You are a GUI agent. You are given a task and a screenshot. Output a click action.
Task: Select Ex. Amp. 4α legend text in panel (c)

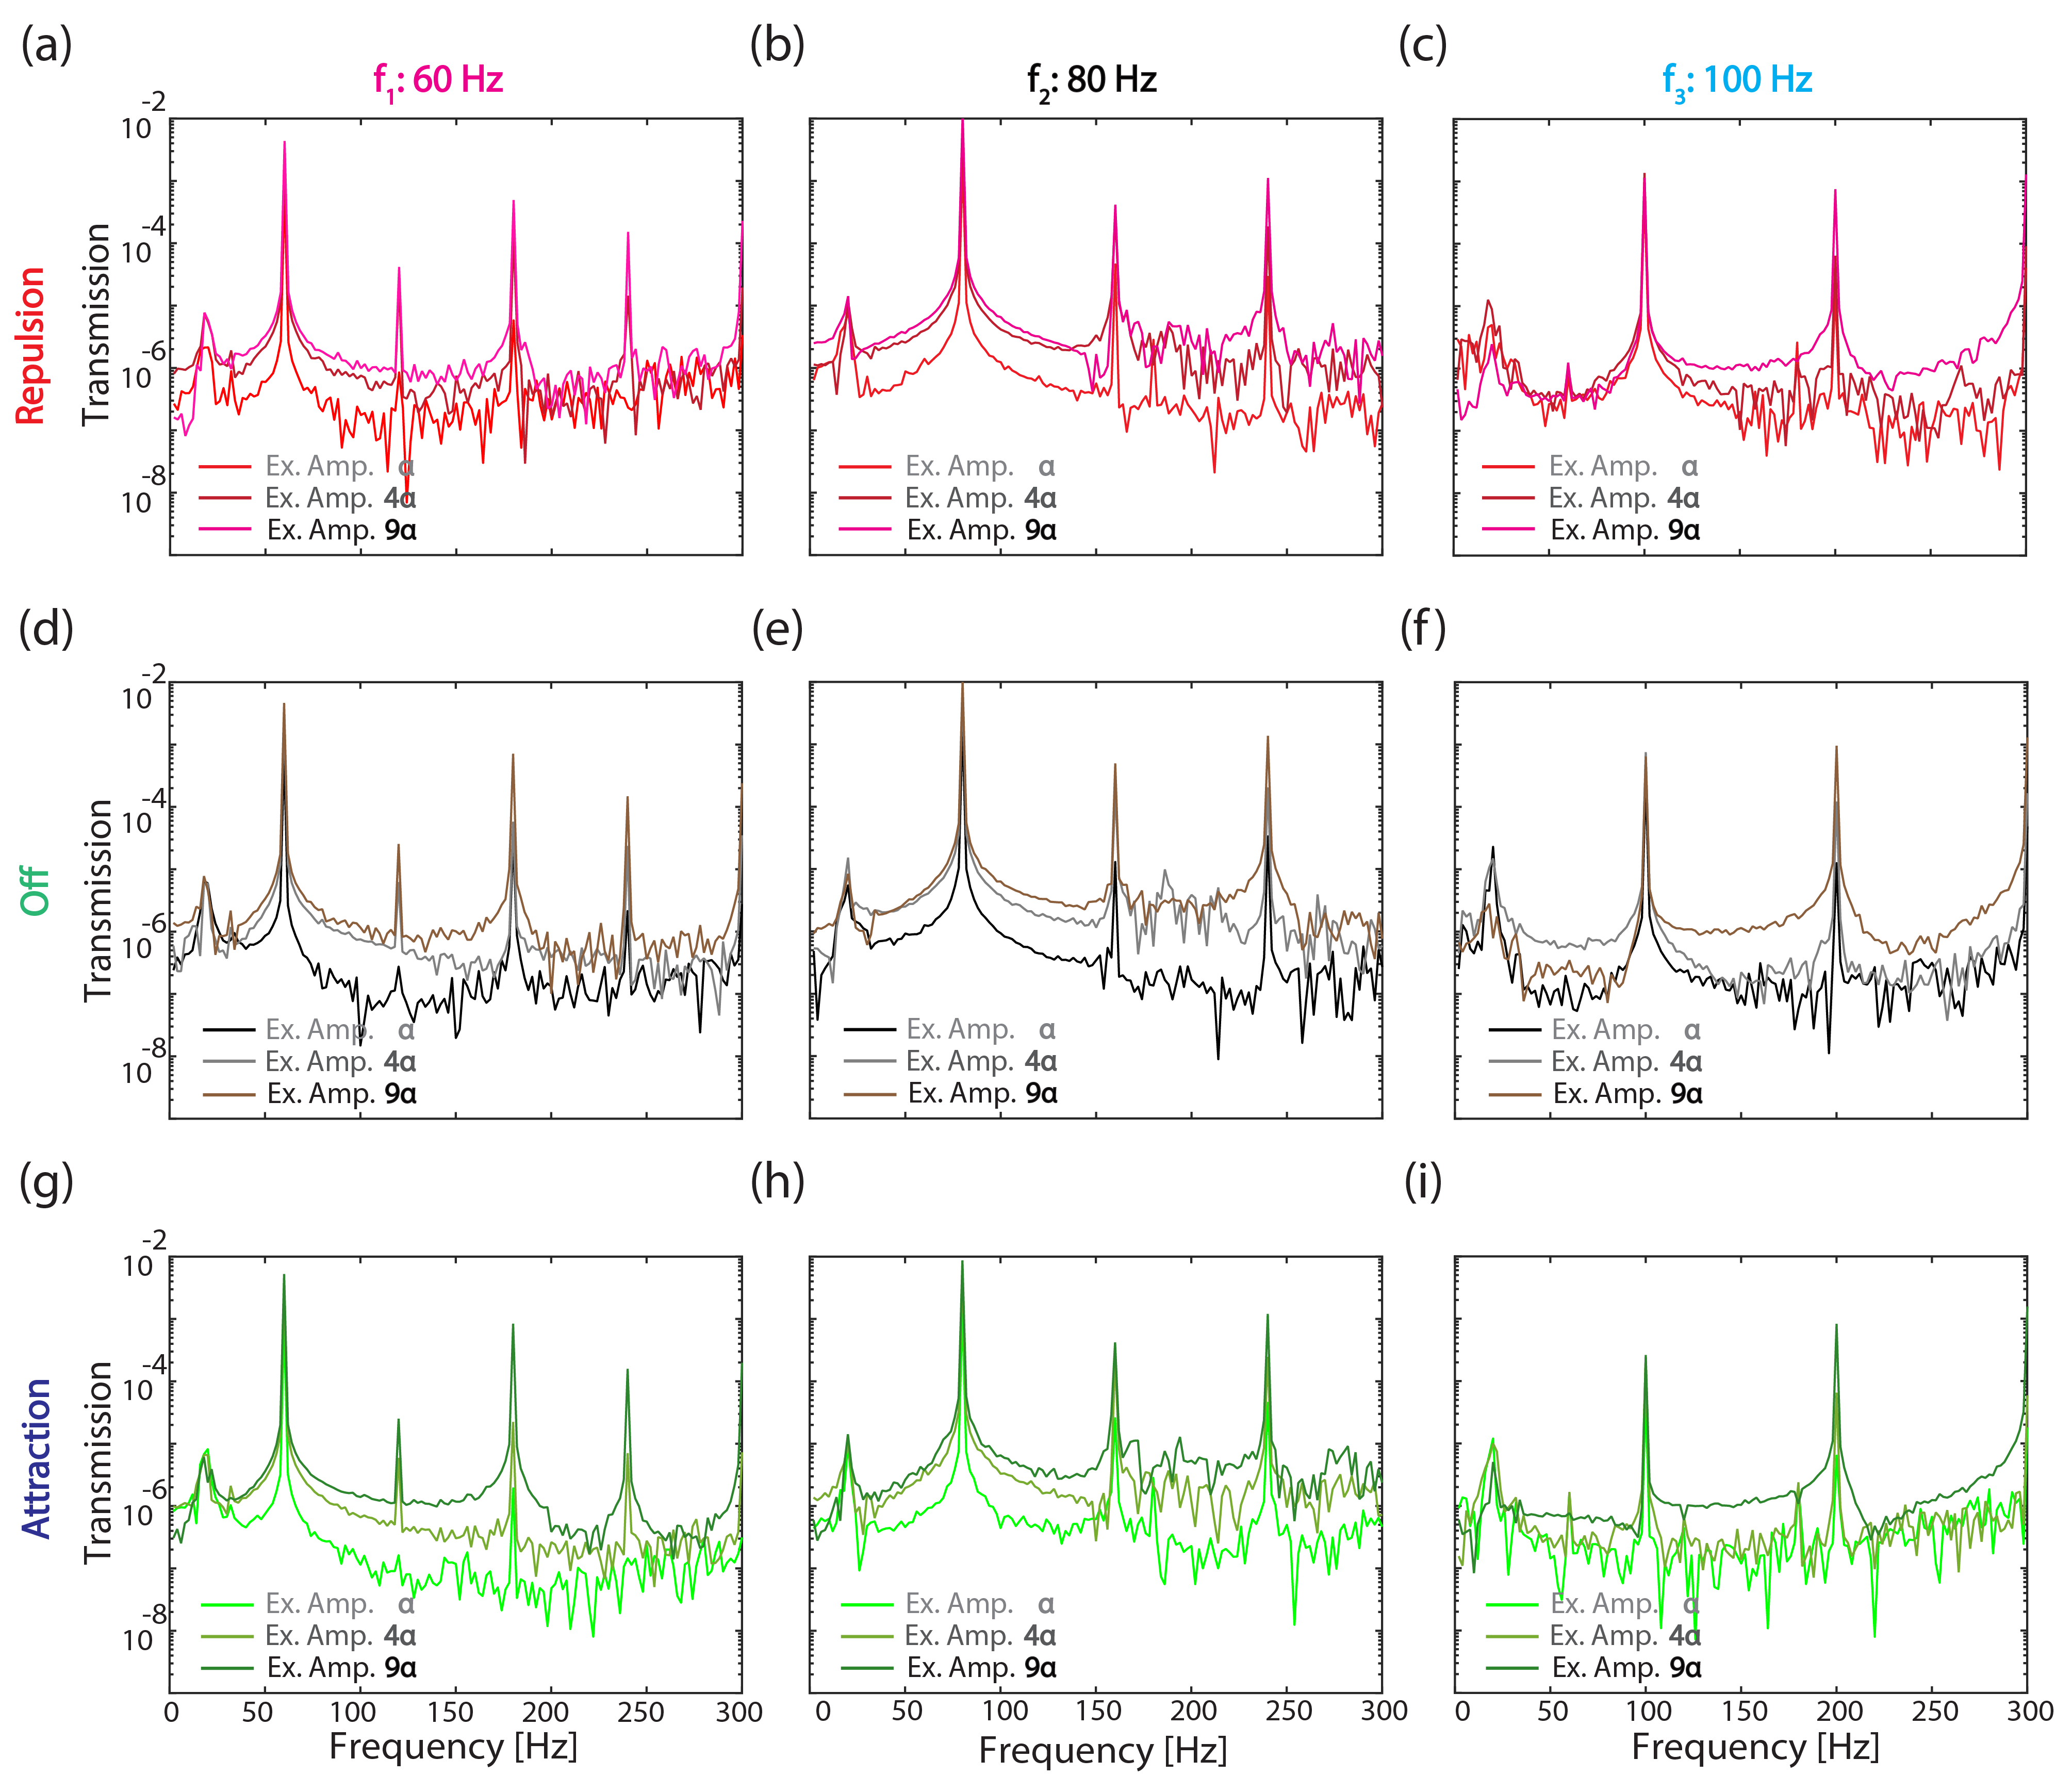click(x=1624, y=498)
